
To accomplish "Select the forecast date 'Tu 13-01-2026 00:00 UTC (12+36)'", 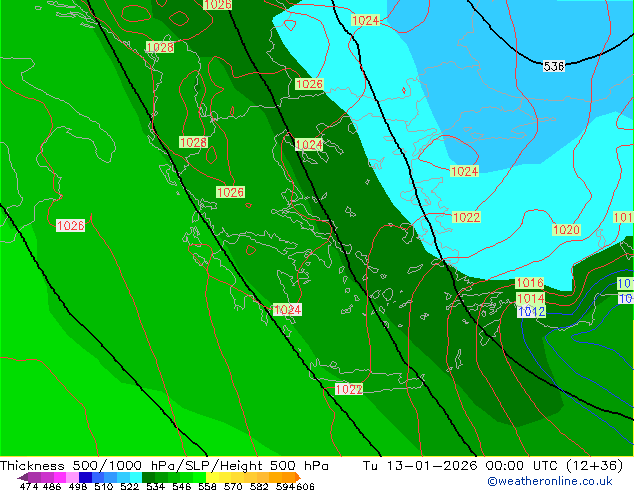I will click(493, 466).
